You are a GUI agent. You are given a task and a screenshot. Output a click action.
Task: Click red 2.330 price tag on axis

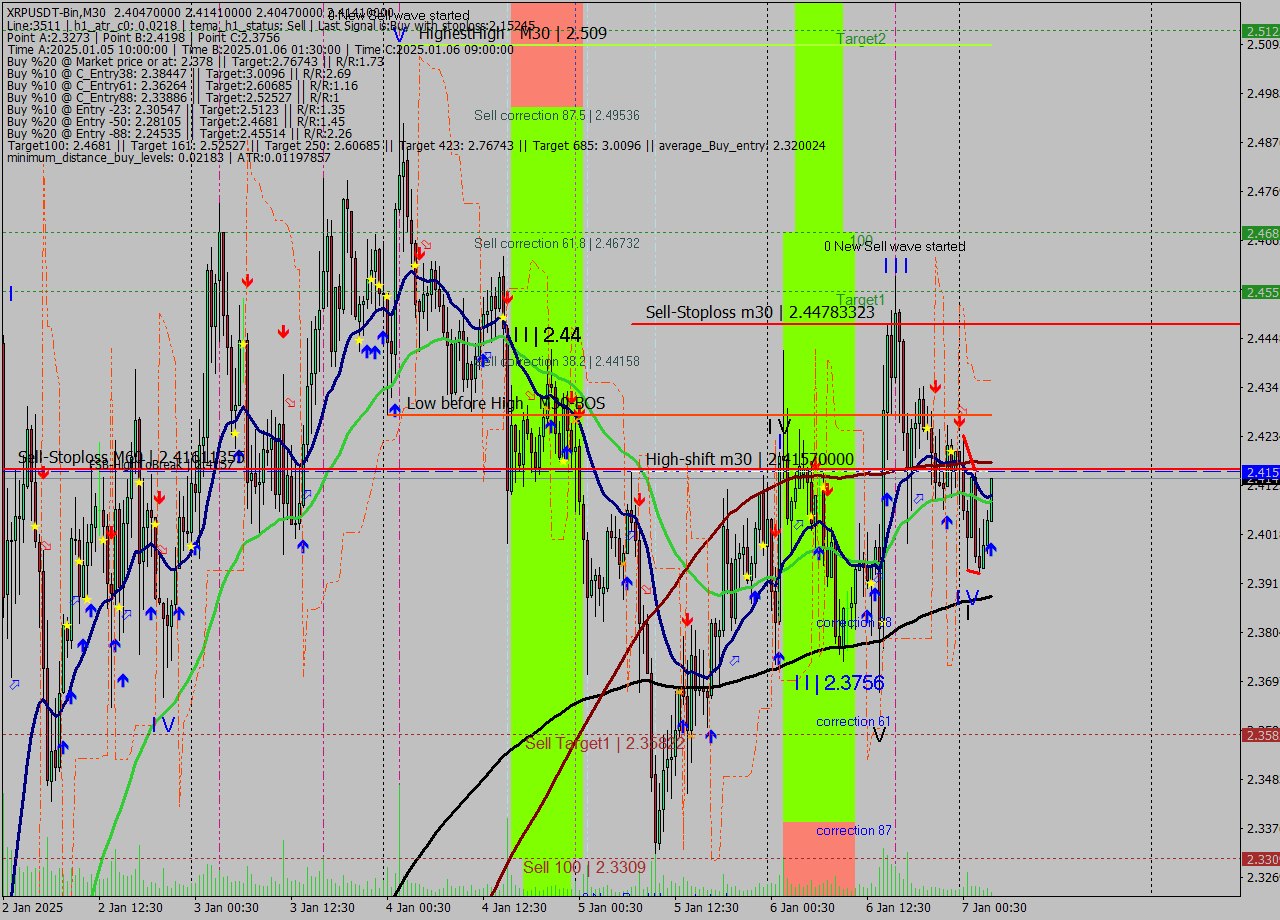(1260, 859)
